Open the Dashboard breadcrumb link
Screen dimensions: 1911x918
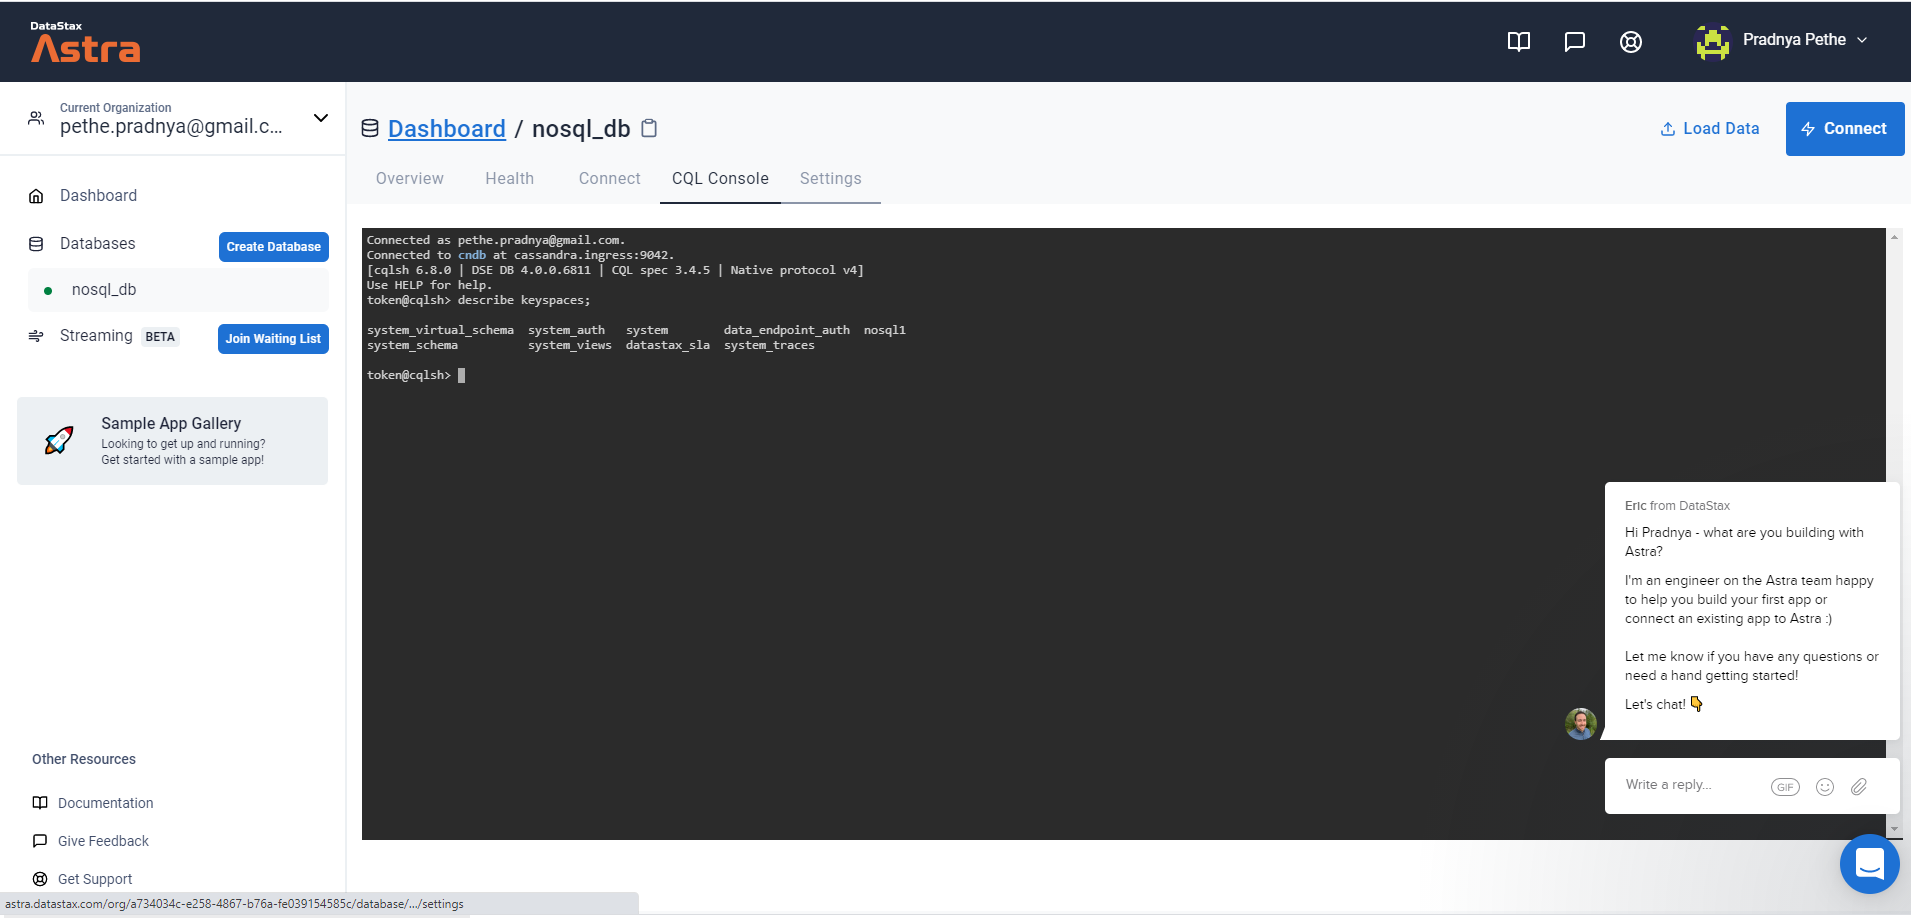446,128
